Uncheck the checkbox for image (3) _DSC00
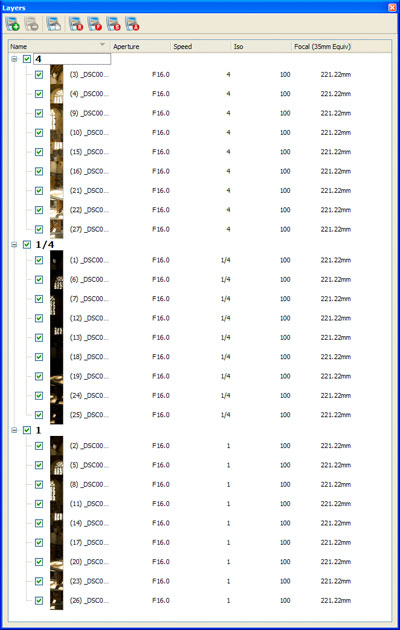This screenshot has width=400, height=630. [x=39, y=75]
